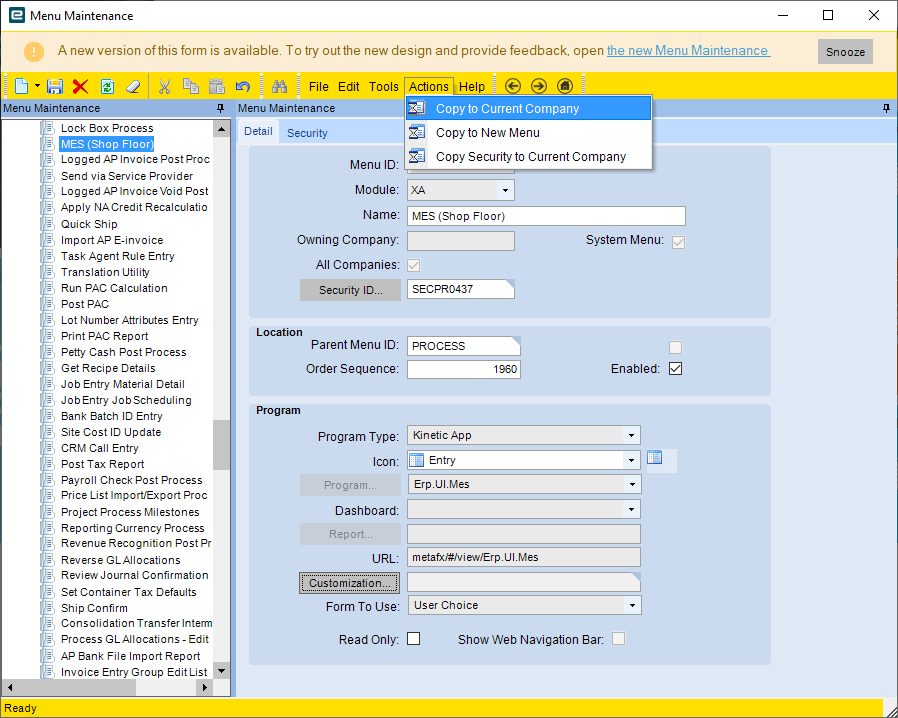Pin the left Menu Maintenance tree panel

(220, 108)
